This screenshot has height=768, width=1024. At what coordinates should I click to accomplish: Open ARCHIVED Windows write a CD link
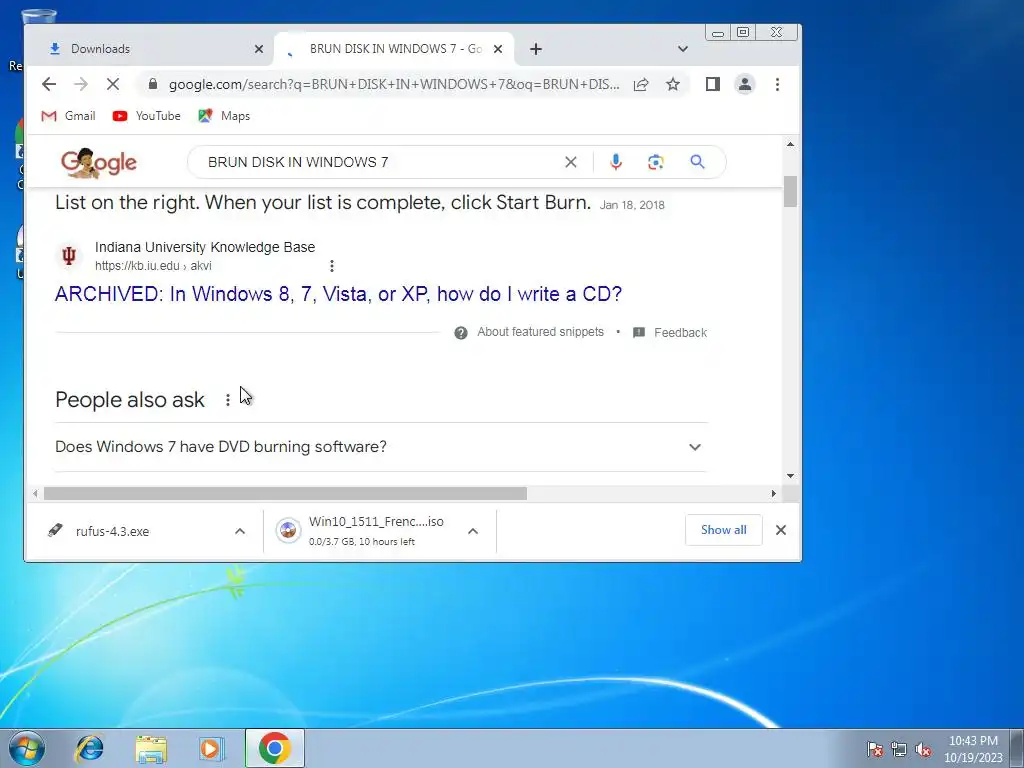tap(338, 295)
